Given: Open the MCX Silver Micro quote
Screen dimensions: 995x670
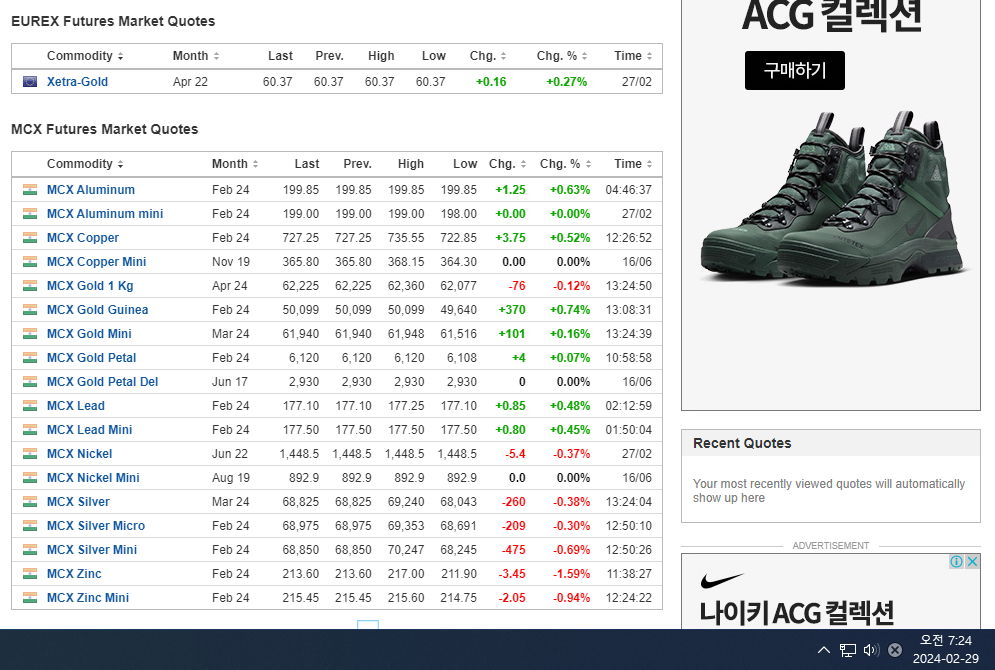Looking at the screenshot, I should (96, 526).
